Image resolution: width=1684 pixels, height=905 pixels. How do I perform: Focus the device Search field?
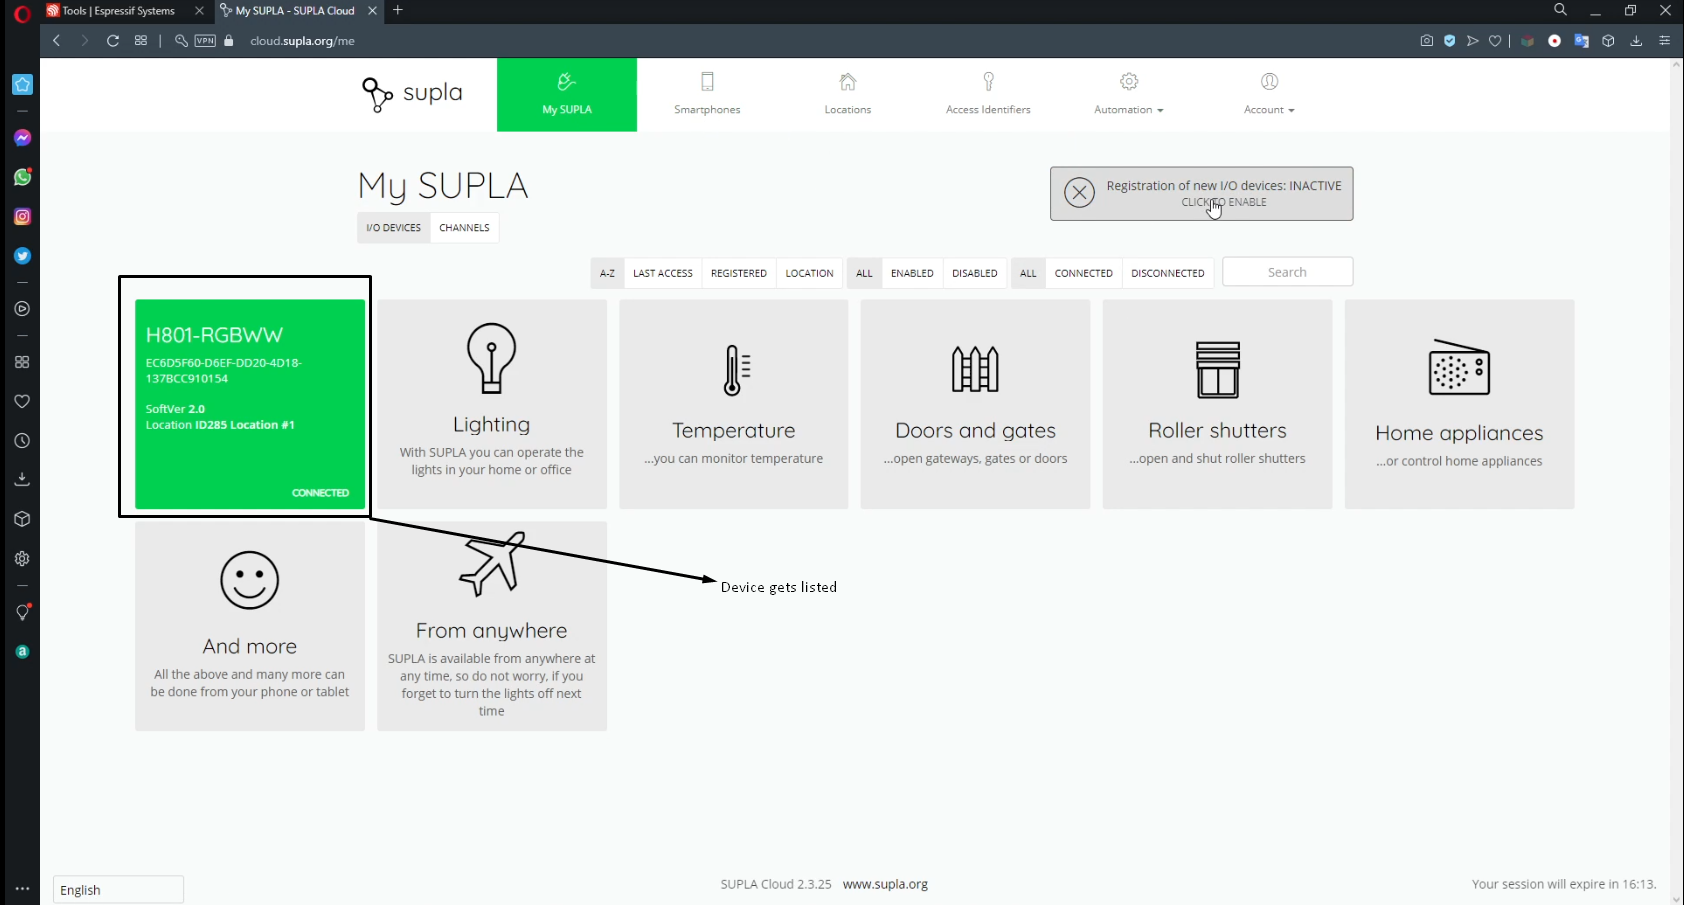(x=1288, y=272)
